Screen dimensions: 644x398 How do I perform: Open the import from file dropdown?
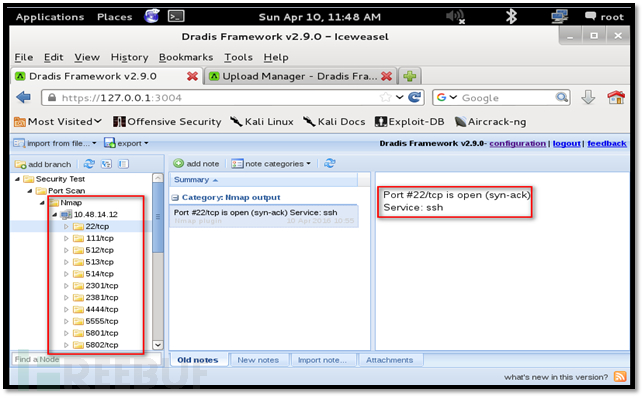click(55, 143)
